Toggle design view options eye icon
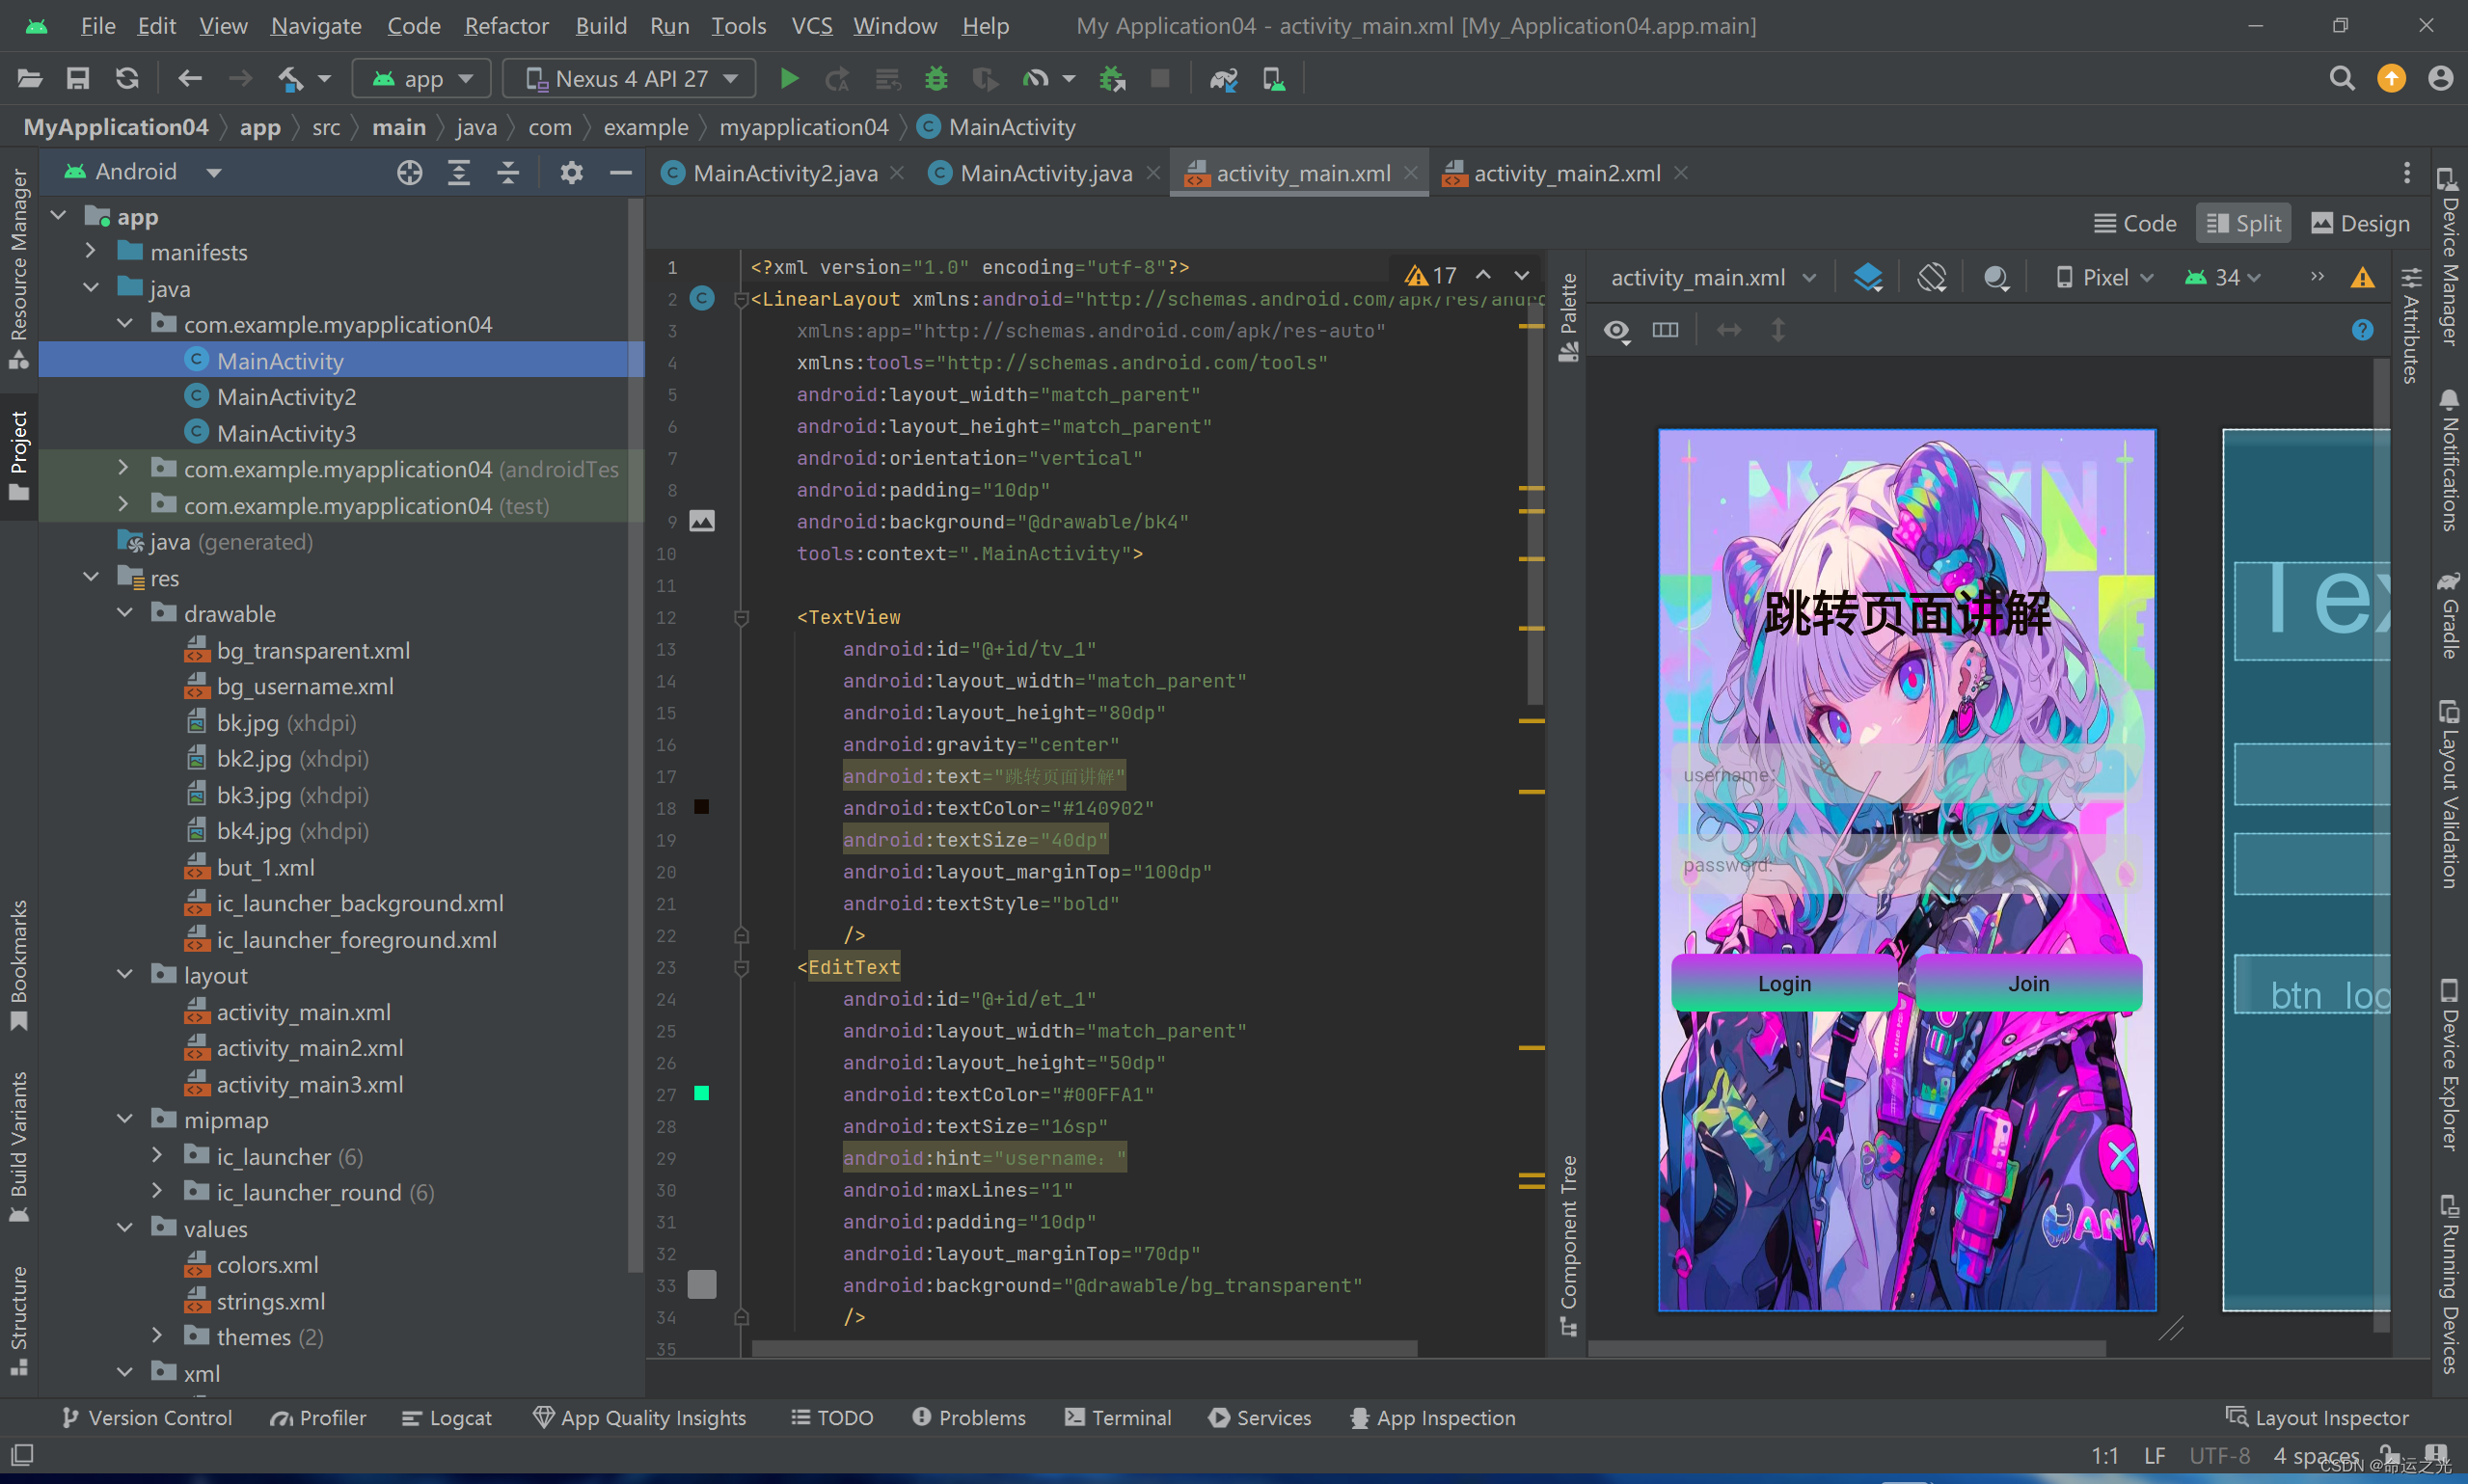The image size is (2468, 1484). point(1616,330)
